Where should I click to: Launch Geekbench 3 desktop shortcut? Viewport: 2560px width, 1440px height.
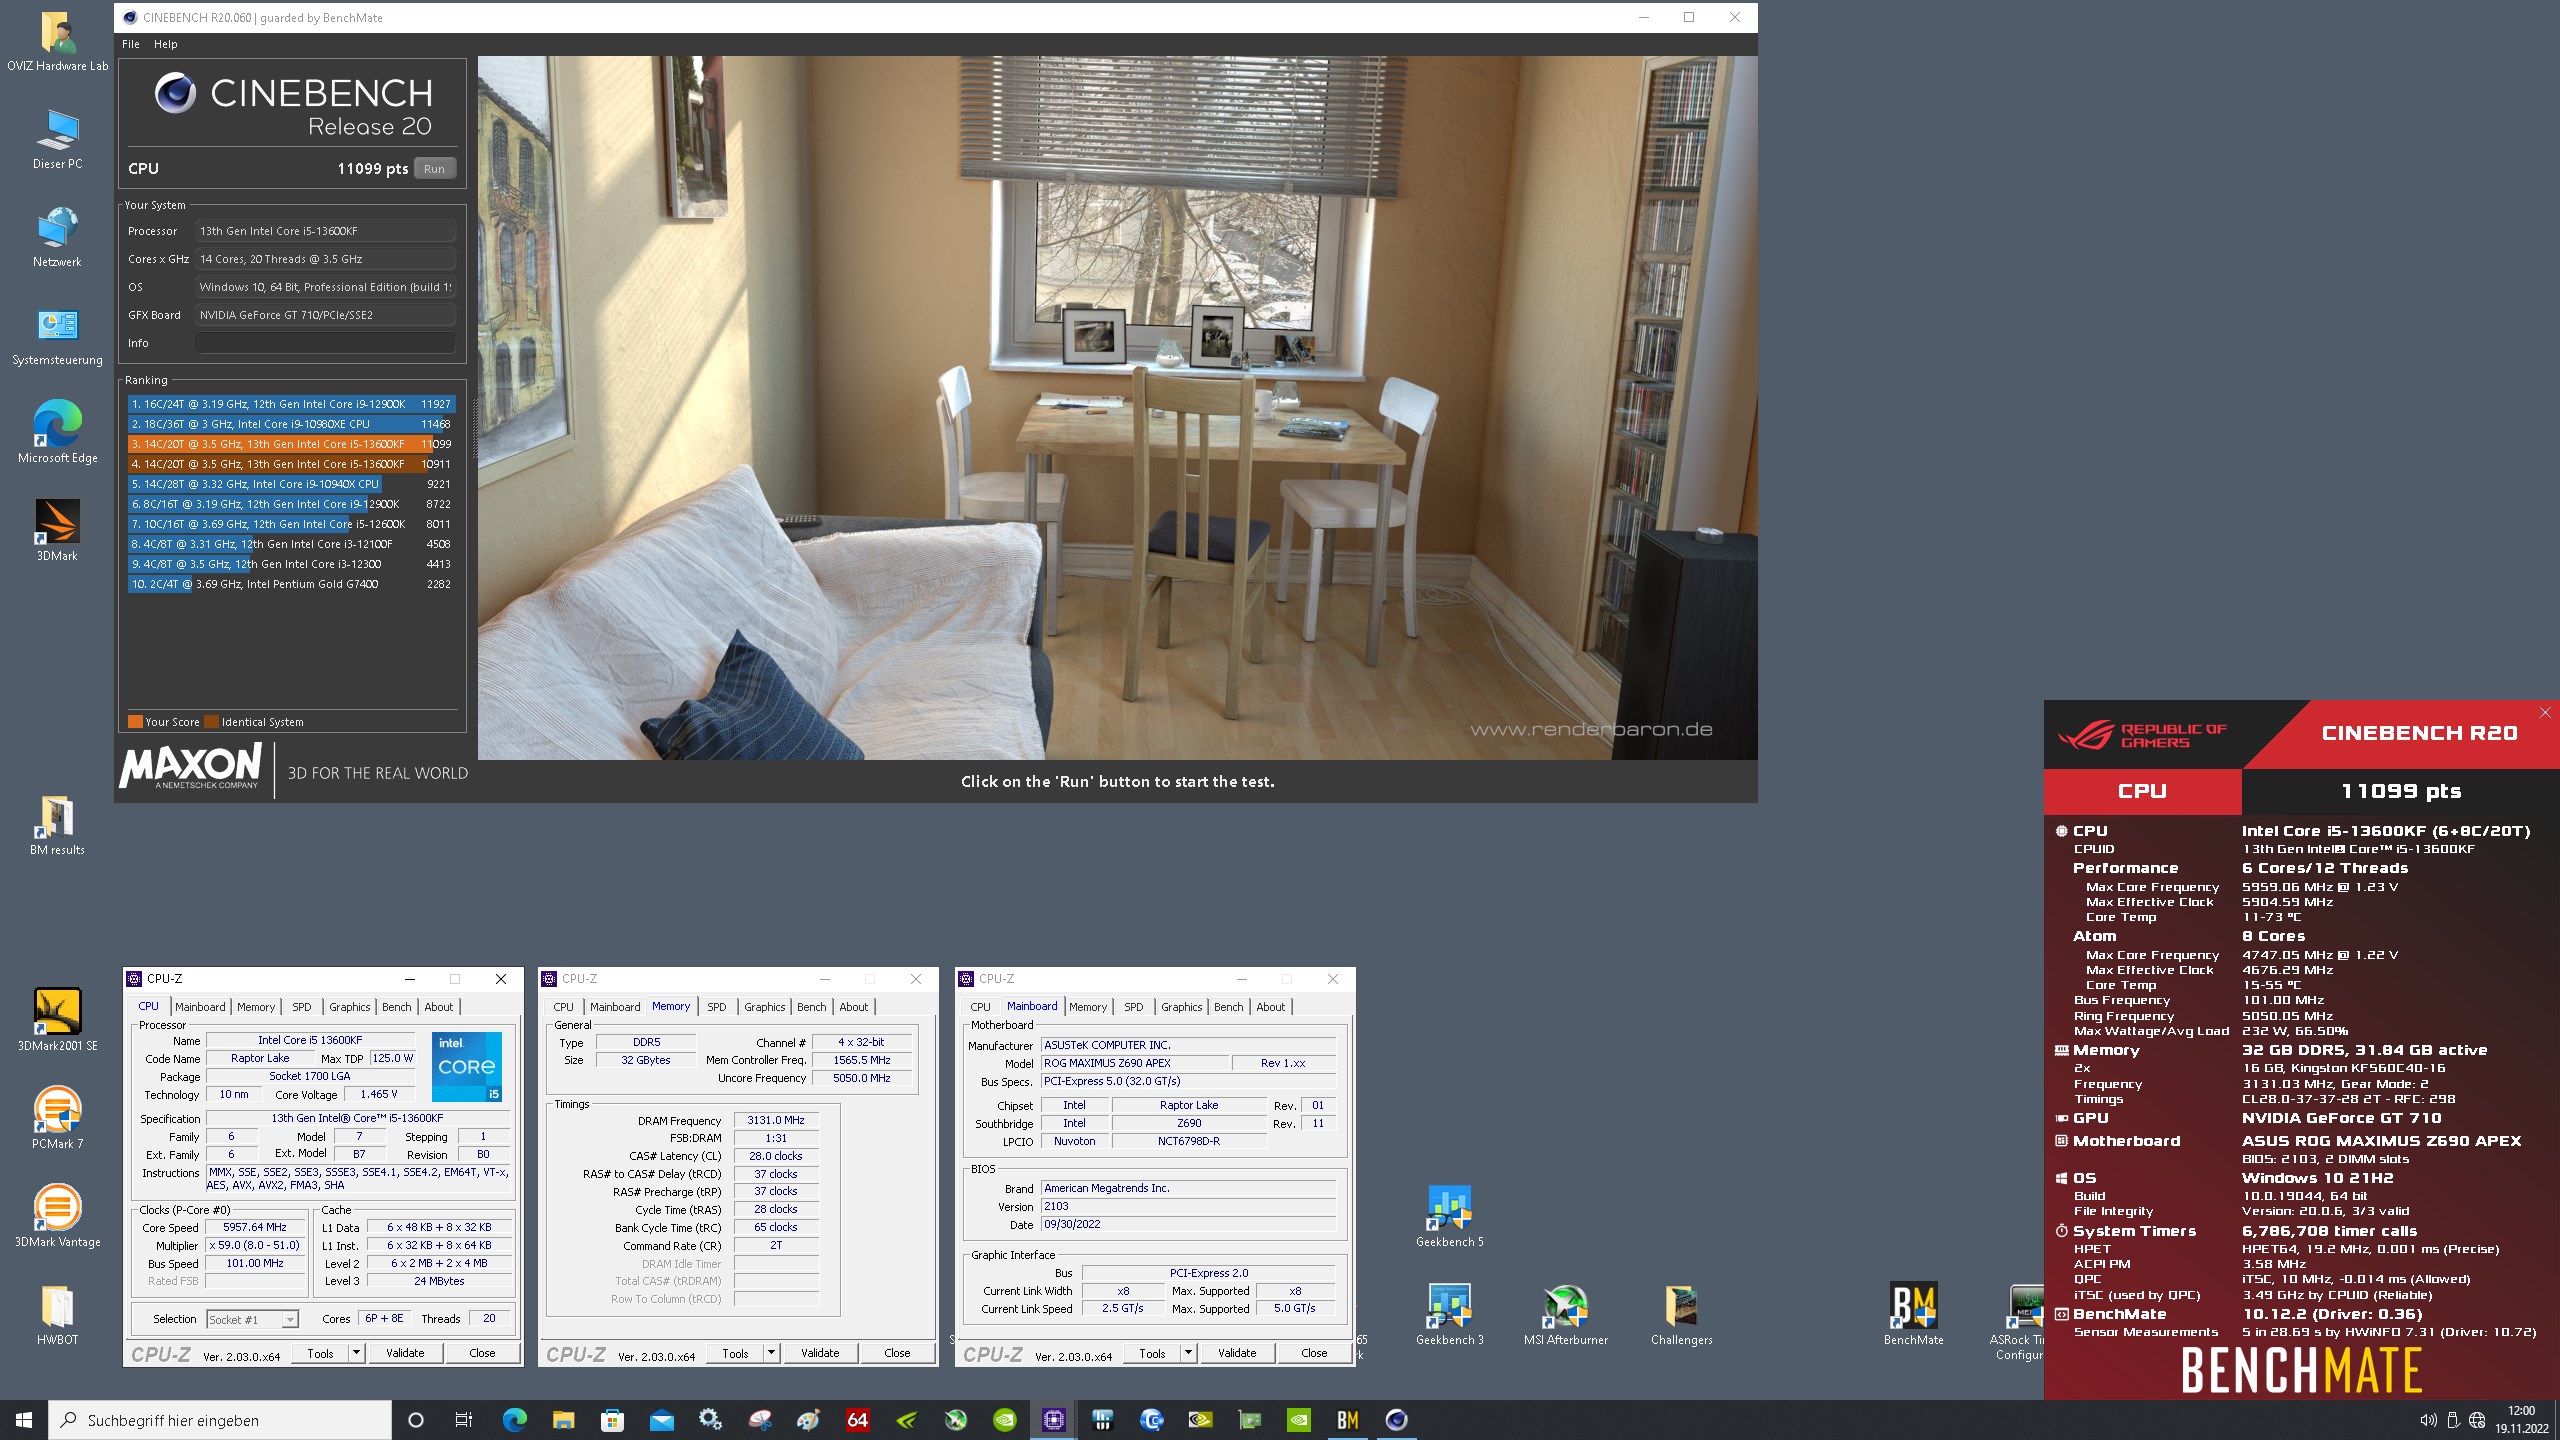tap(1449, 1316)
